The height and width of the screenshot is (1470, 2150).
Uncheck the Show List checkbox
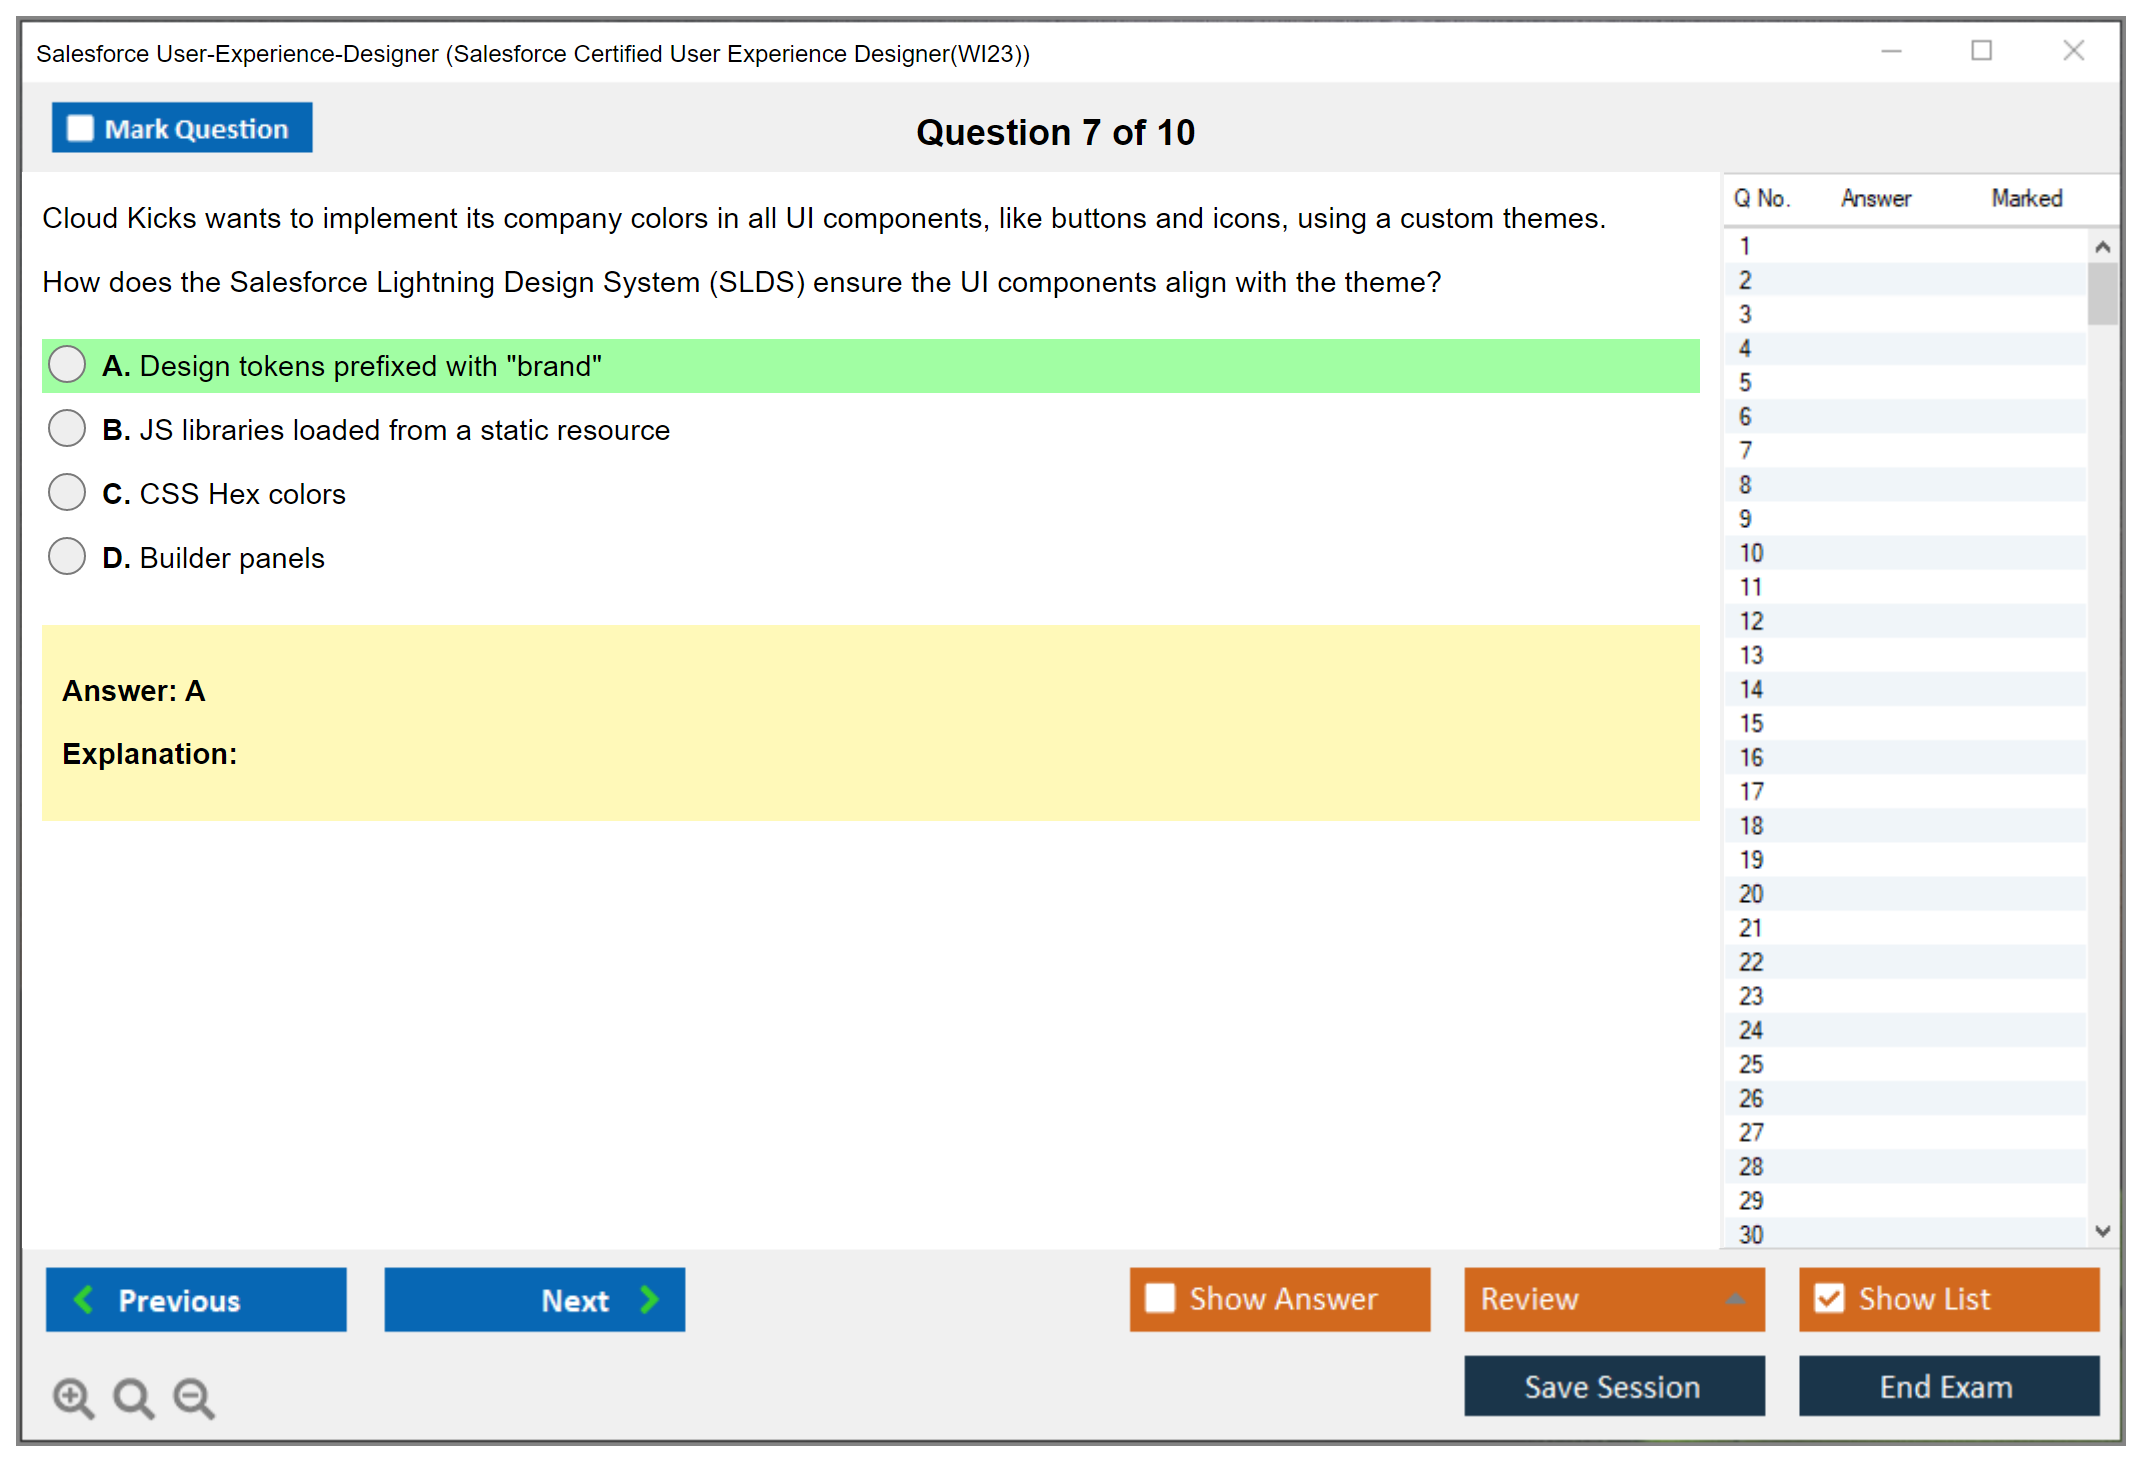1829,1298
